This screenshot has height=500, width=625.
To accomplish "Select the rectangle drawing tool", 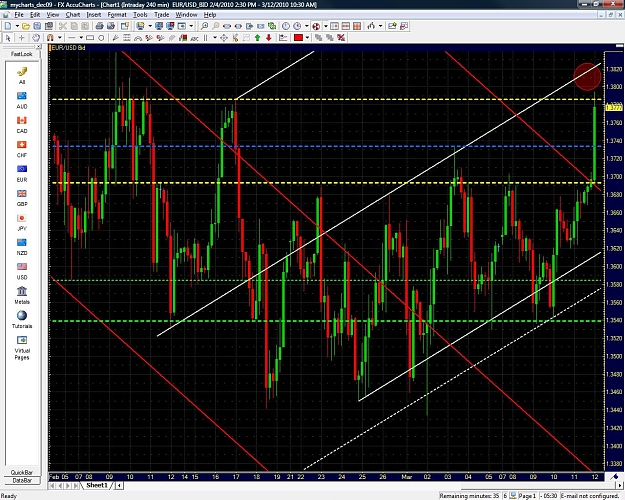I will click(x=90, y=37).
